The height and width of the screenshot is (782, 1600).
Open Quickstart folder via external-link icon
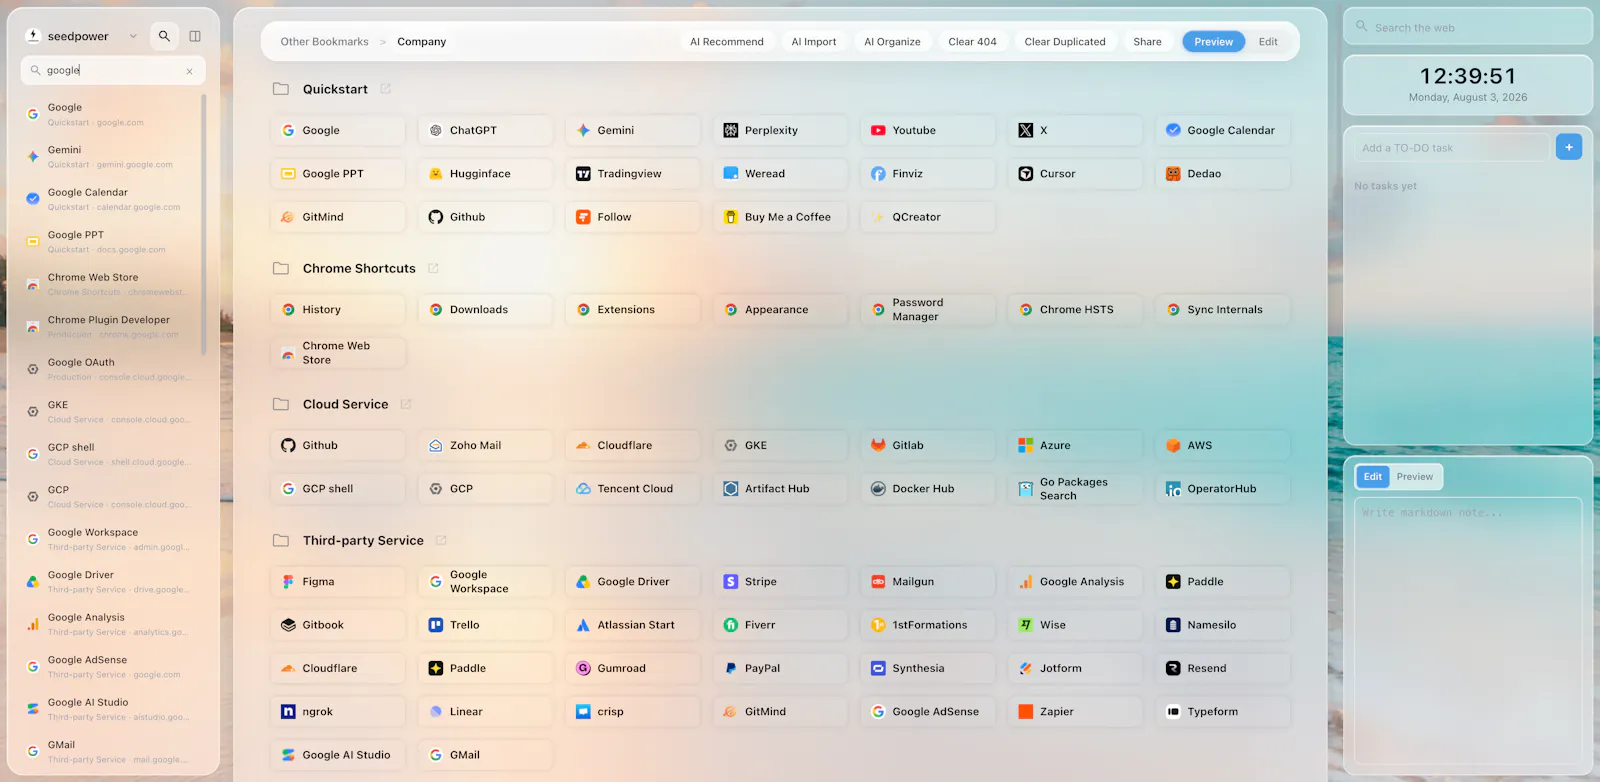pyautogui.click(x=386, y=89)
